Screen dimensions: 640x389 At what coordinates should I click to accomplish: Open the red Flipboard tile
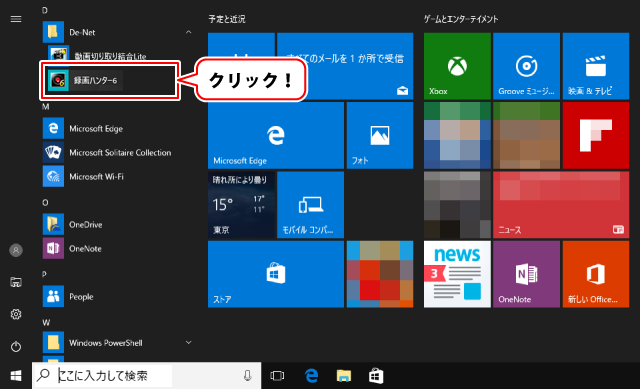tap(596, 136)
